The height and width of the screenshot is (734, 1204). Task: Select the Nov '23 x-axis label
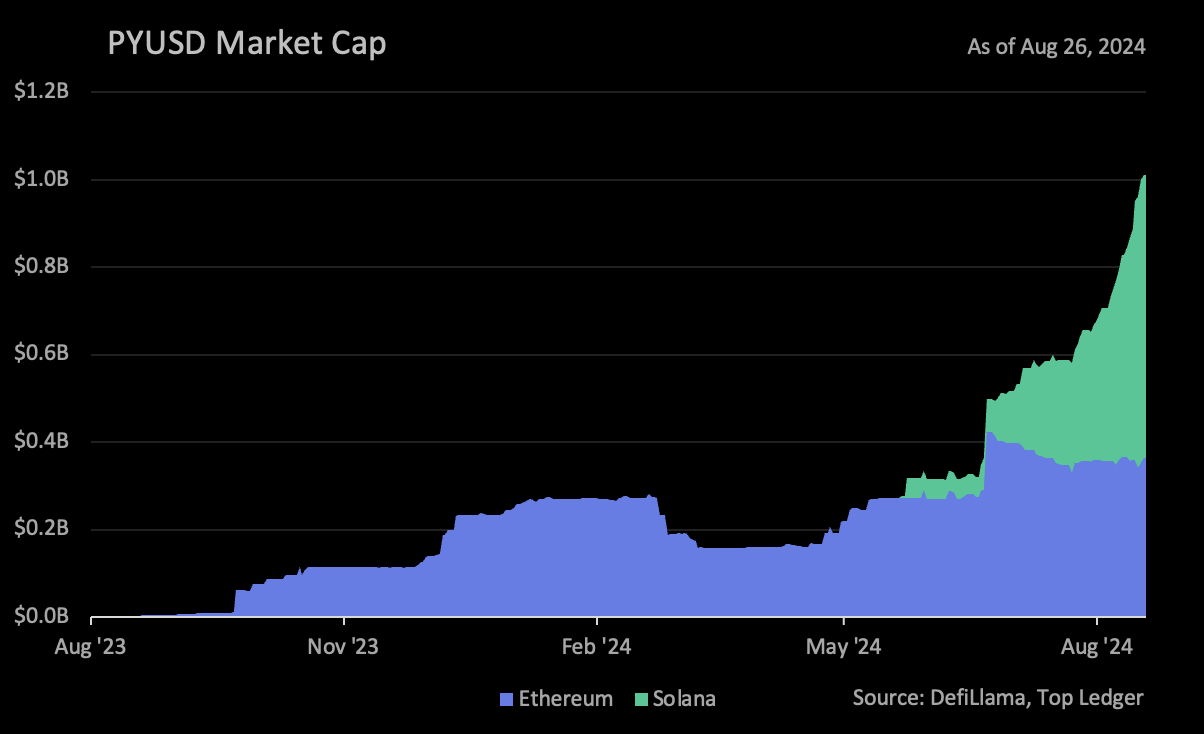point(342,648)
